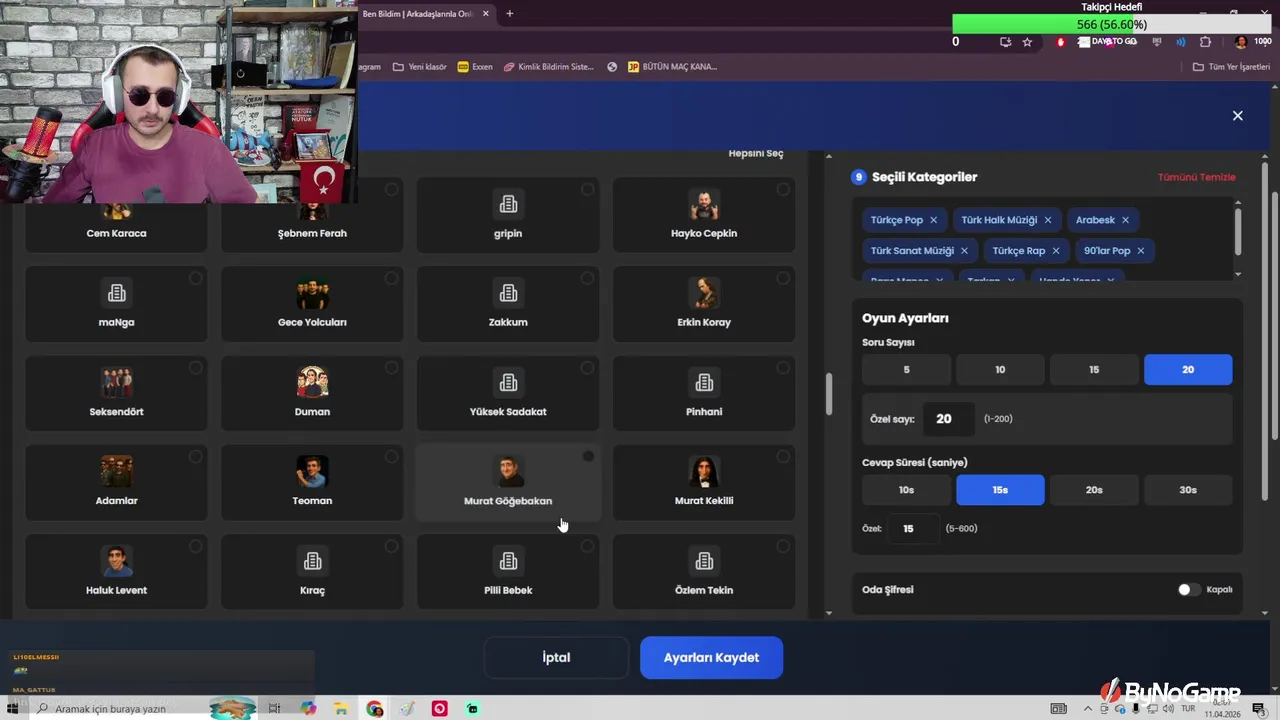Viewport: 1280px width, 720px height.
Task: Click the Zakkum placeholder icon
Action: [x=508, y=293]
